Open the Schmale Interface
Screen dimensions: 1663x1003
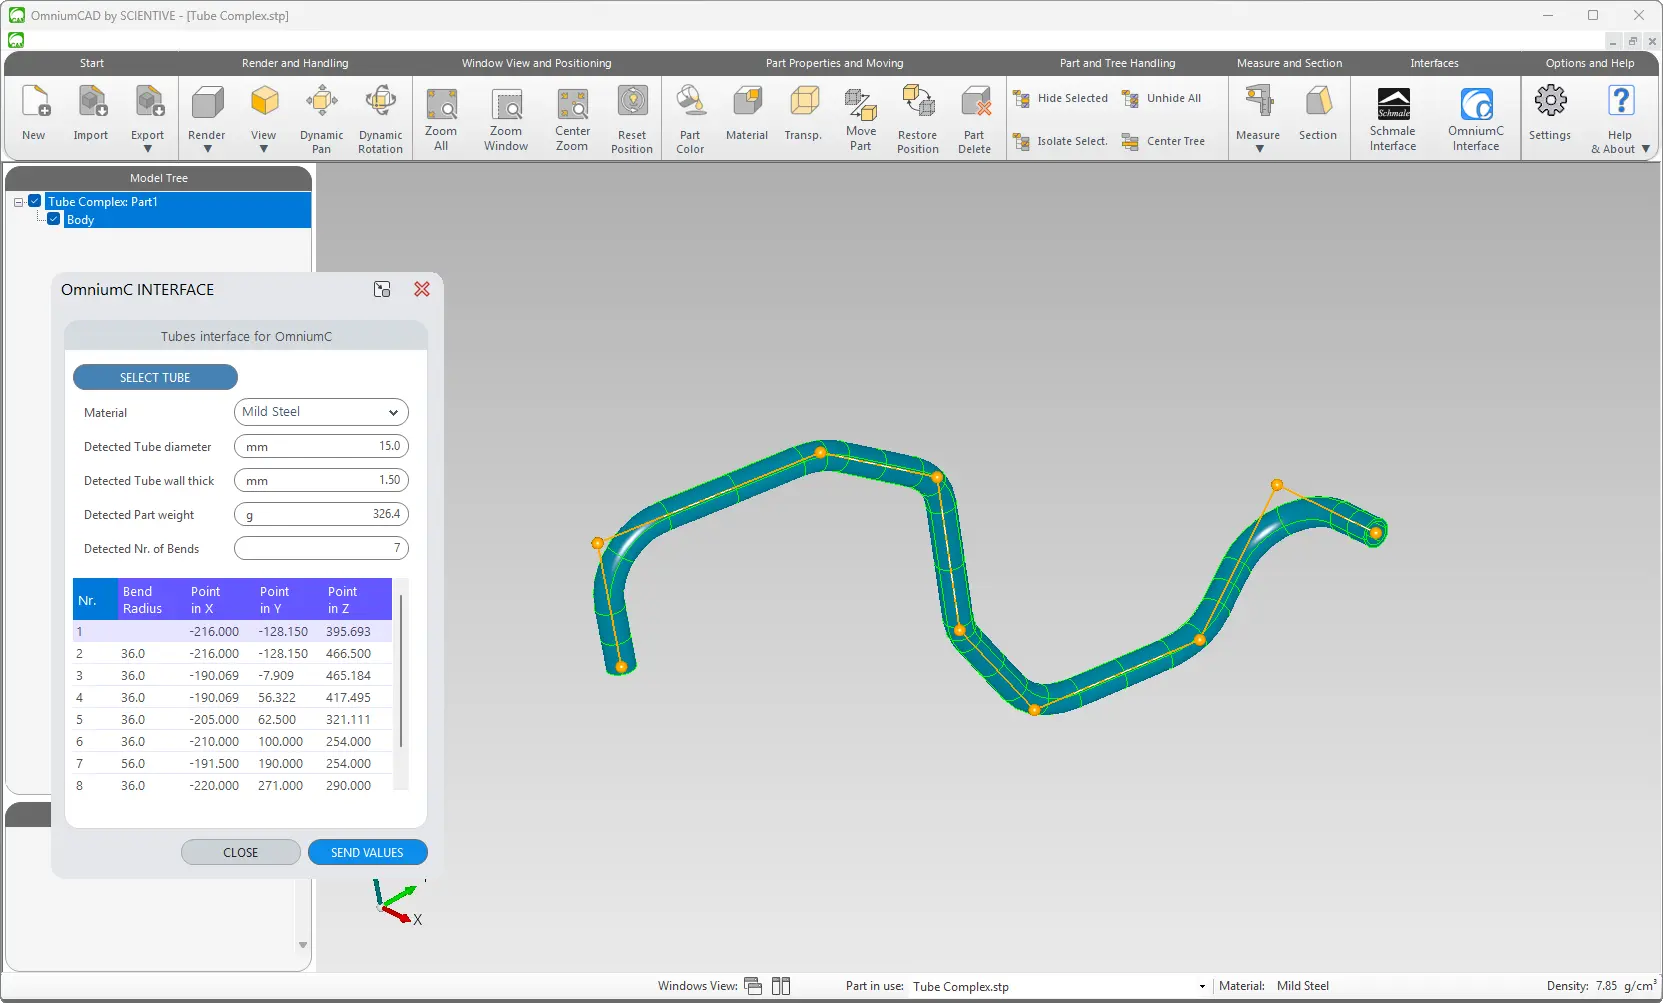pyautogui.click(x=1393, y=103)
